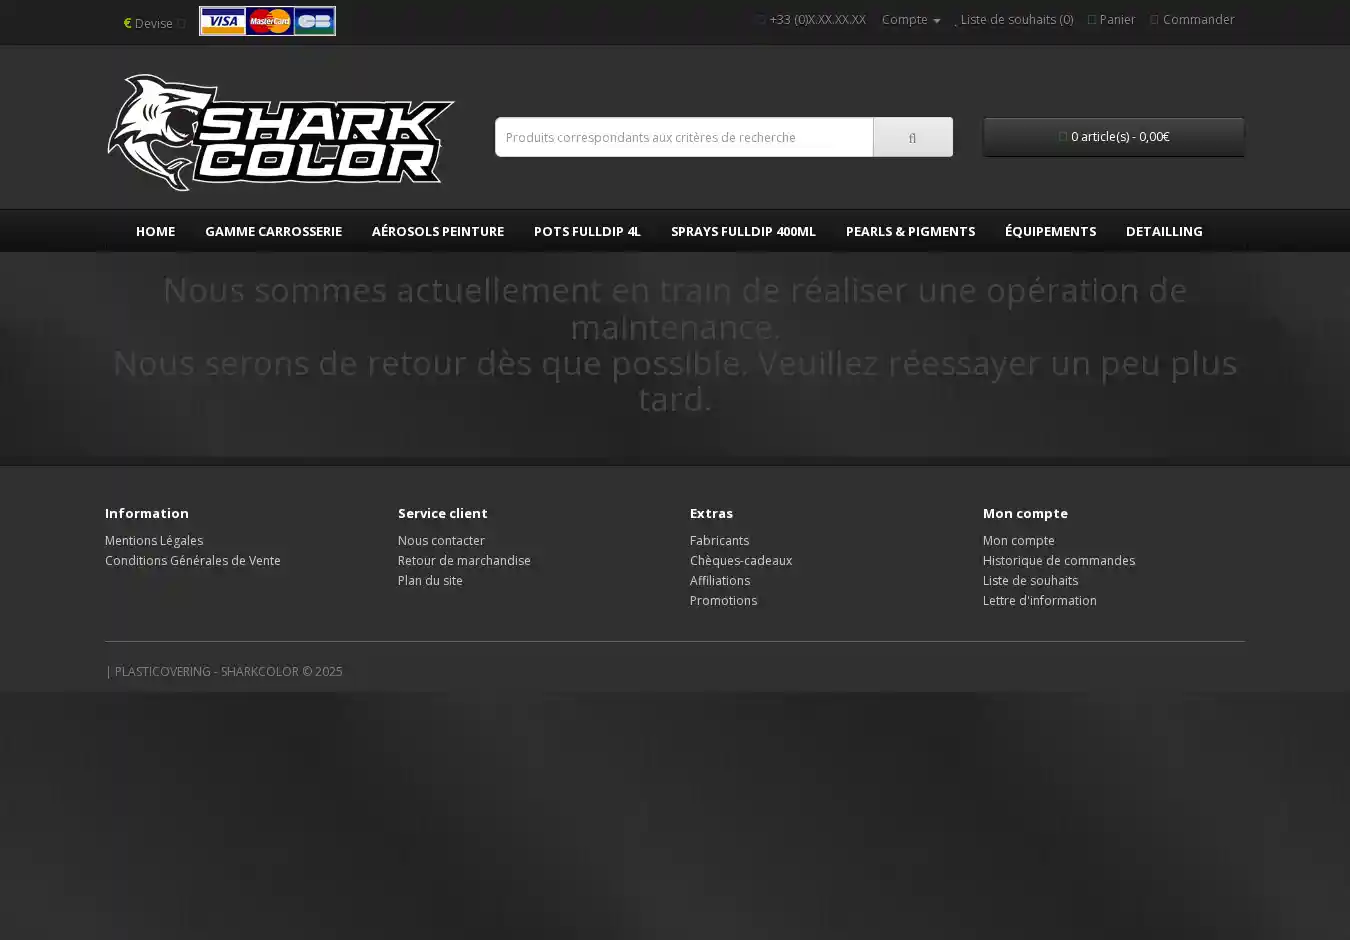Open the 0 article(s) cart dropdown
Image resolution: width=1350 pixels, height=940 pixels.
[1113, 137]
